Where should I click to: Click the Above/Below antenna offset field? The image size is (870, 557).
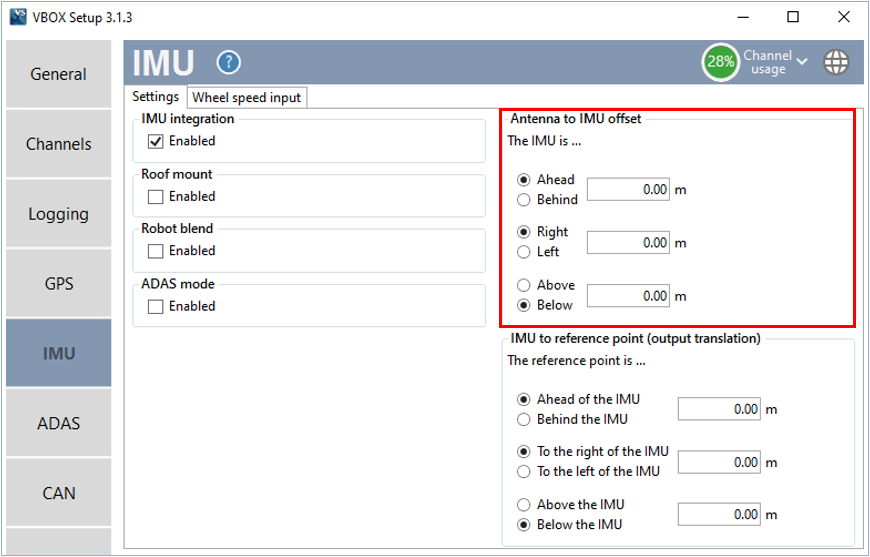[628, 296]
